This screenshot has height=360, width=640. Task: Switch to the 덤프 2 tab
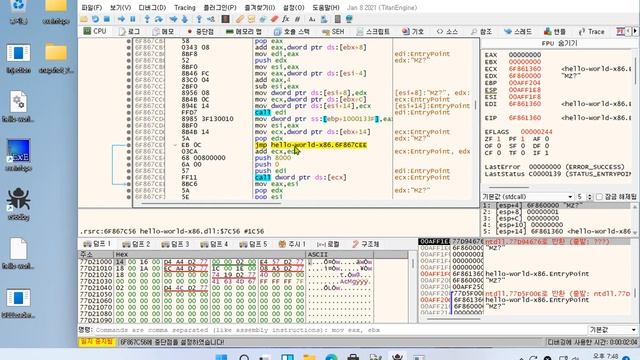pyautogui.click(x=136, y=244)
